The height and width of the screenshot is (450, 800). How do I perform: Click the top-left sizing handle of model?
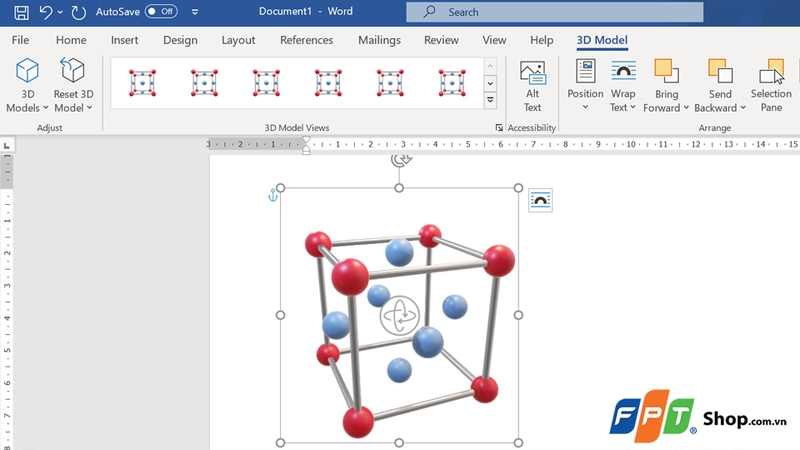[280, 188]
